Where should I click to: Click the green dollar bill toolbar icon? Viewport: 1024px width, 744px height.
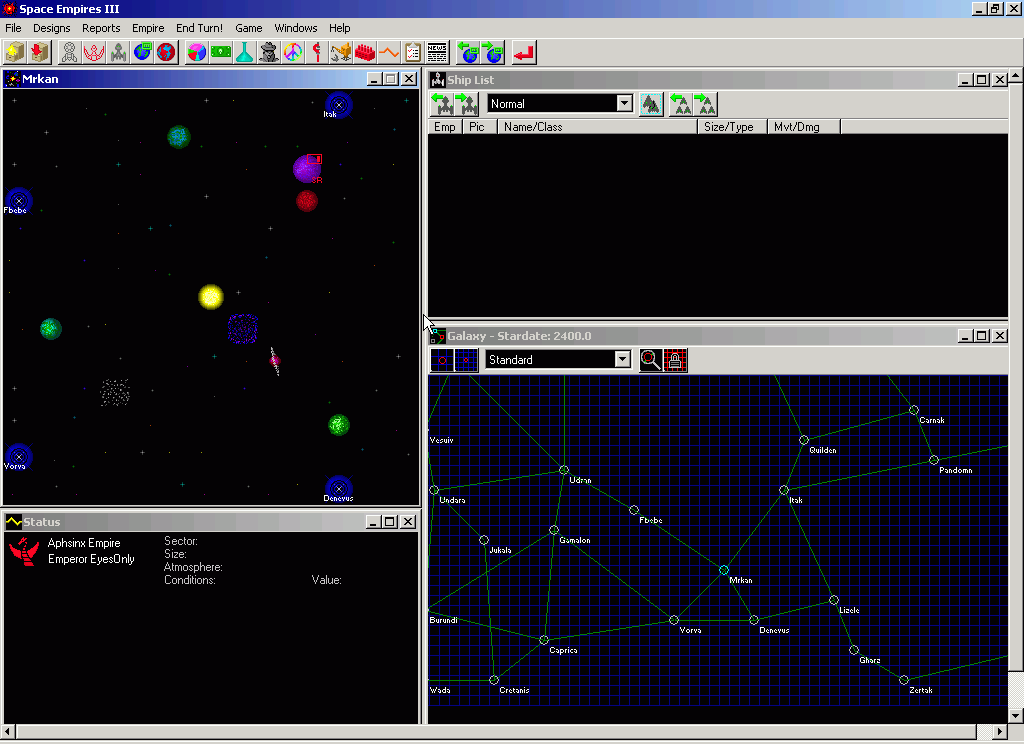point(221,51)
